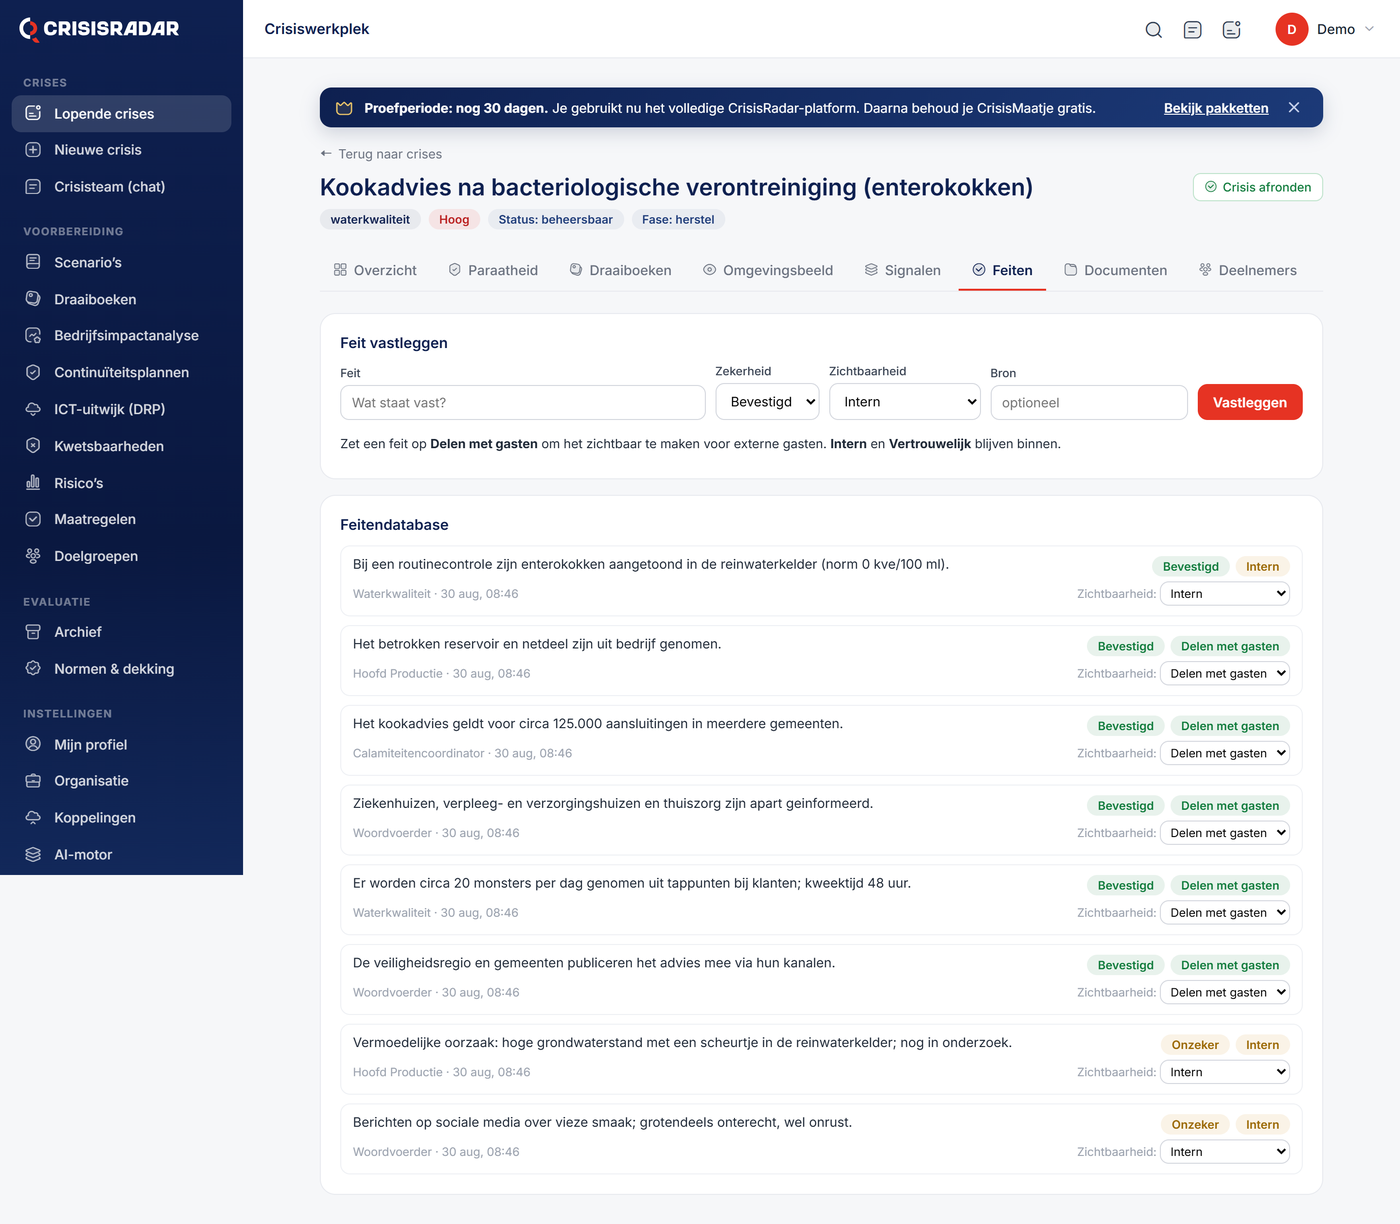
Task: Open Koppelingen in sidebar
Action: (x=121, y=817)
